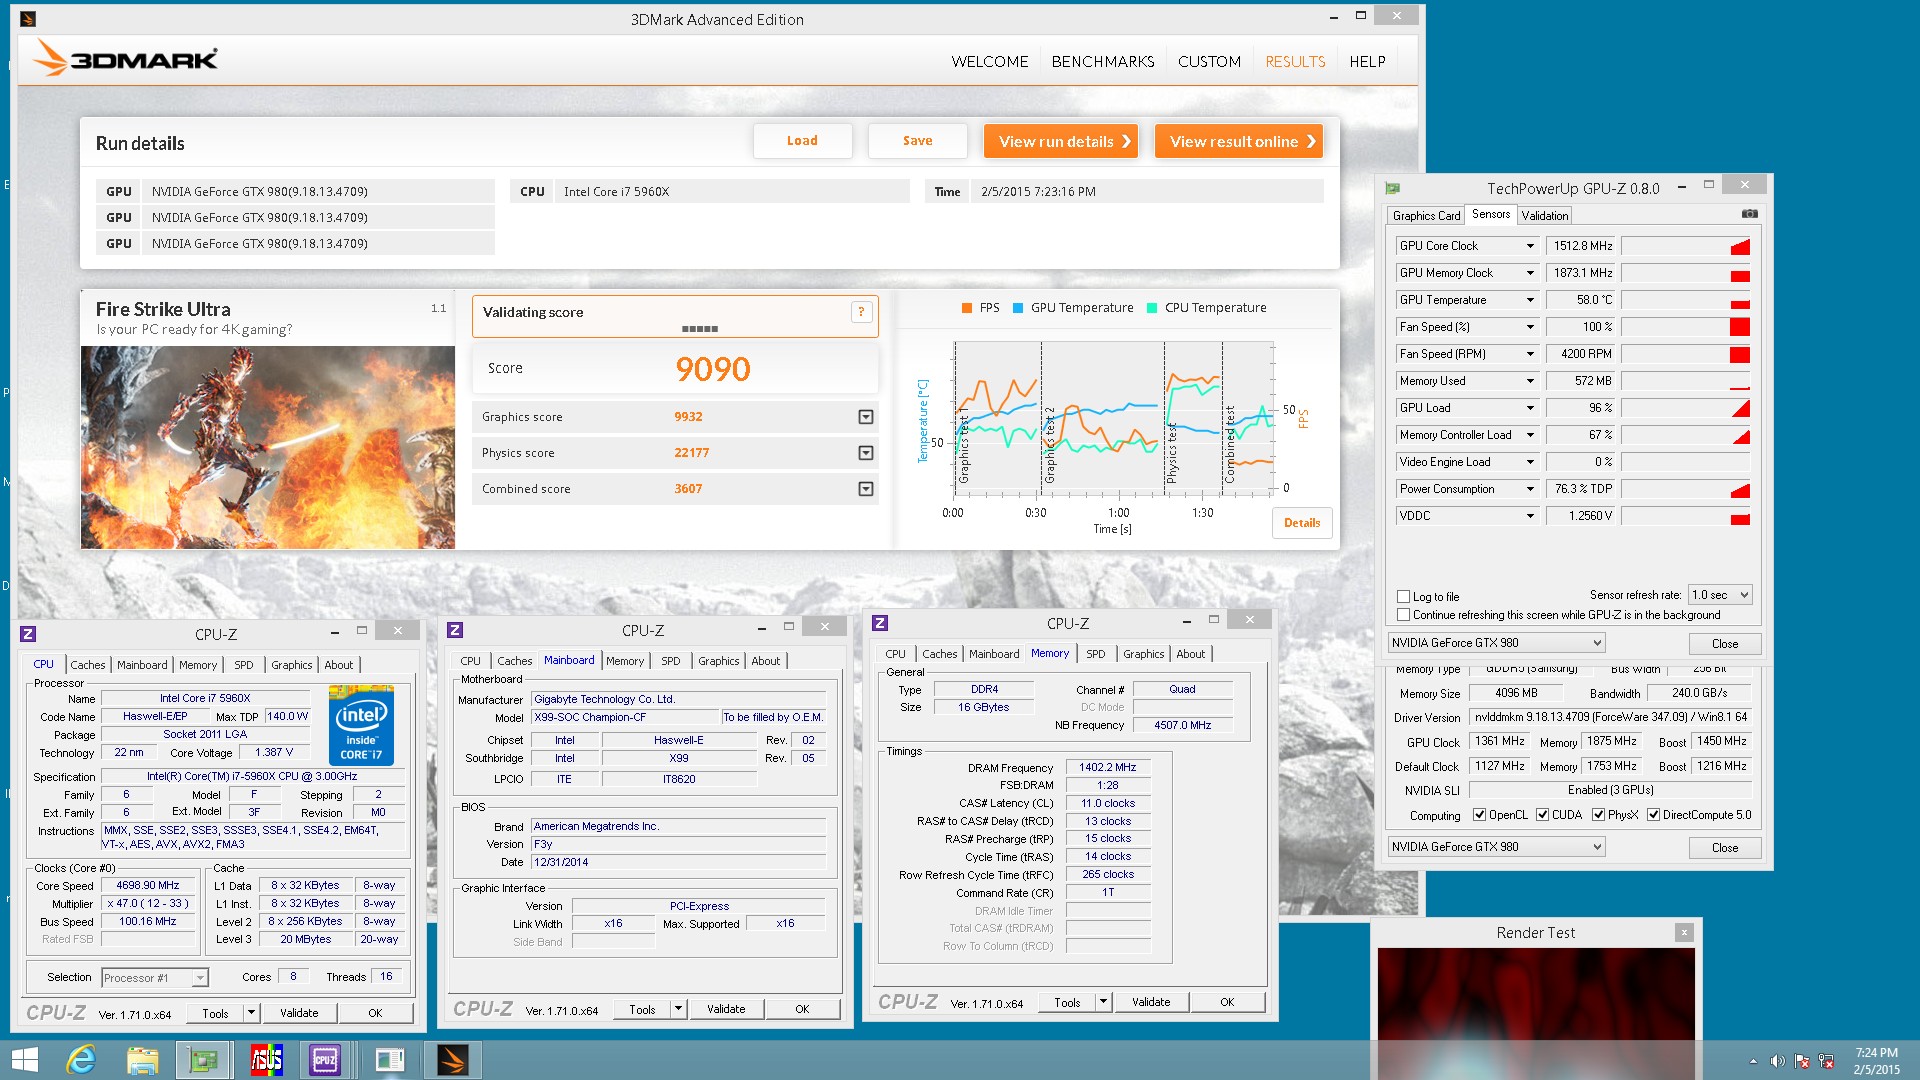
Task: Click Validate in the CPU-Z Mainboard window
Action: [725, 1009]
